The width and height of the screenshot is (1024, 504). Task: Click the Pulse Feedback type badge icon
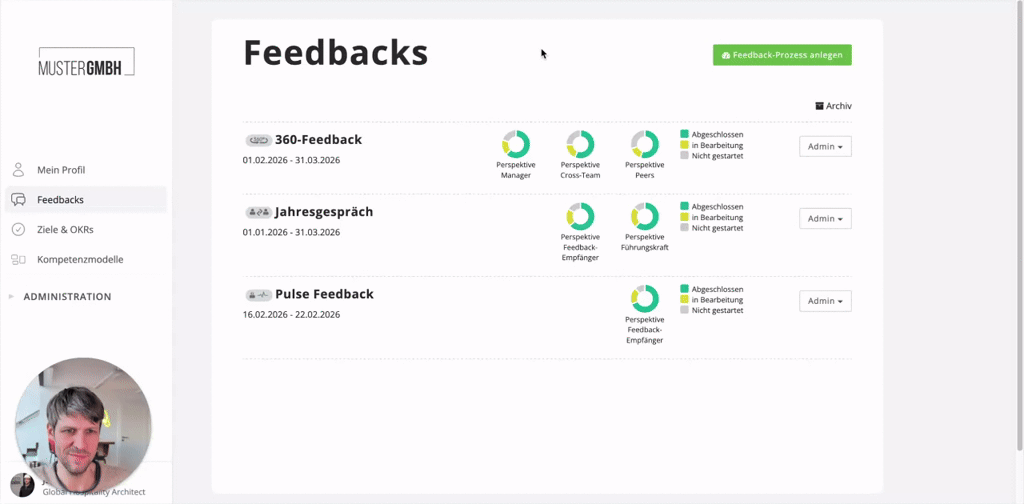pyautogui.click(x=259, y=294)
